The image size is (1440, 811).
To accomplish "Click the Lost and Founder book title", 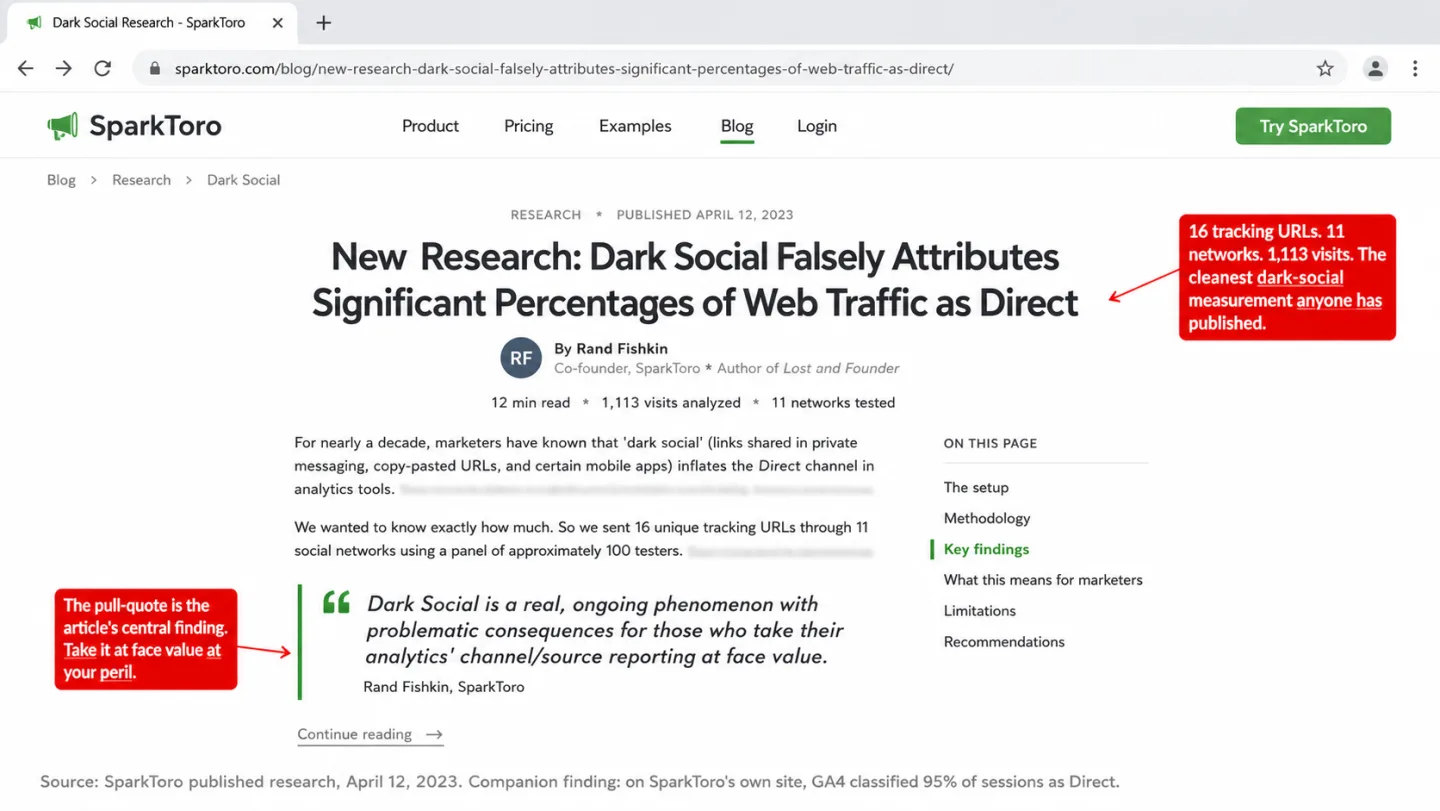I will (x=841, y=368).
